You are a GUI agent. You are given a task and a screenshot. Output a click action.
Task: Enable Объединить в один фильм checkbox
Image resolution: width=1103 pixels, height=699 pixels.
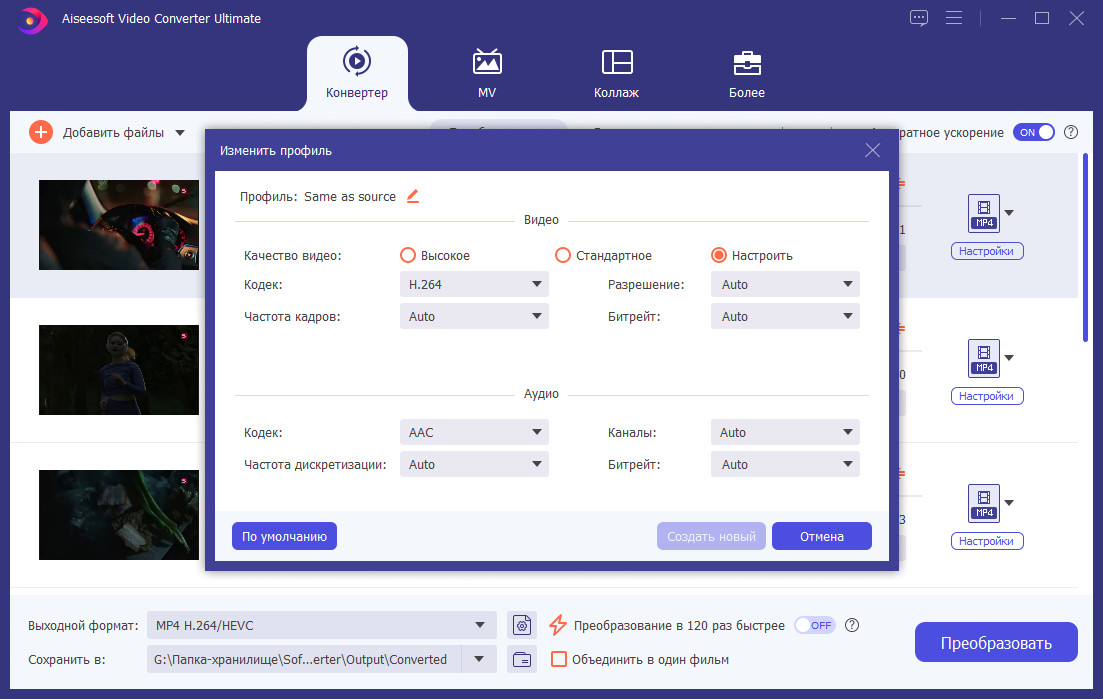559,660
